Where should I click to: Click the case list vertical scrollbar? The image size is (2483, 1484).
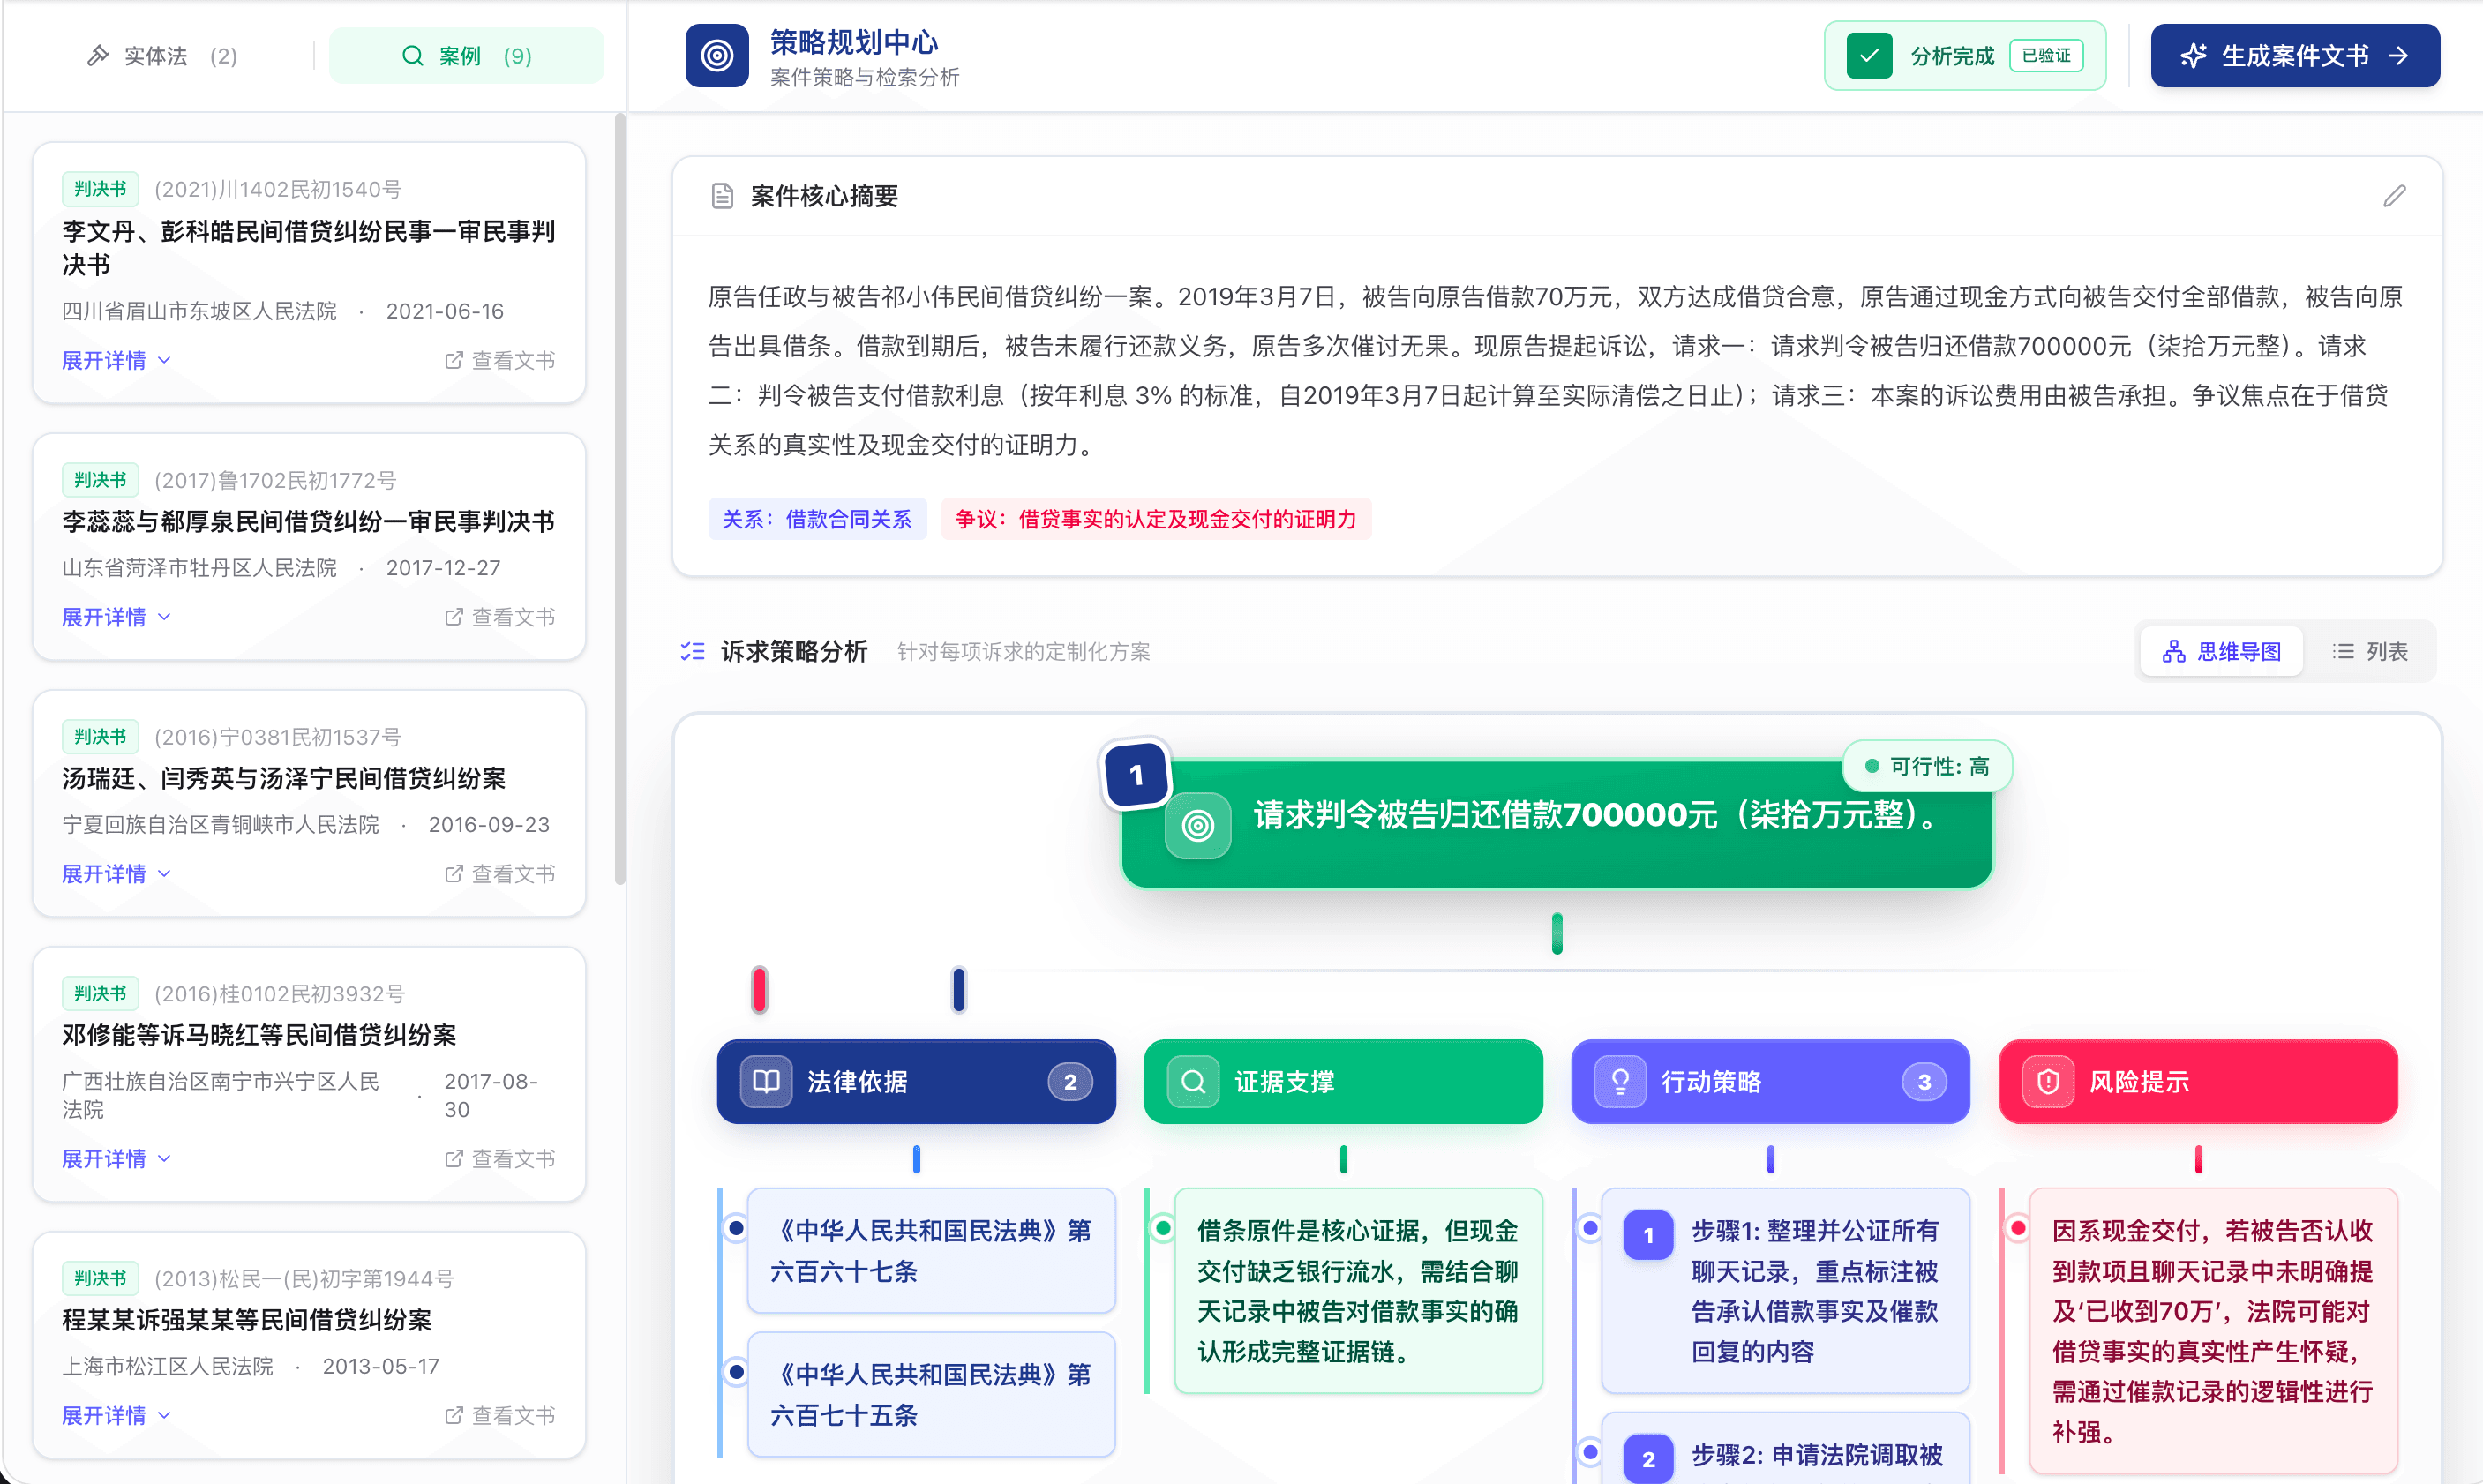[620, 500]
